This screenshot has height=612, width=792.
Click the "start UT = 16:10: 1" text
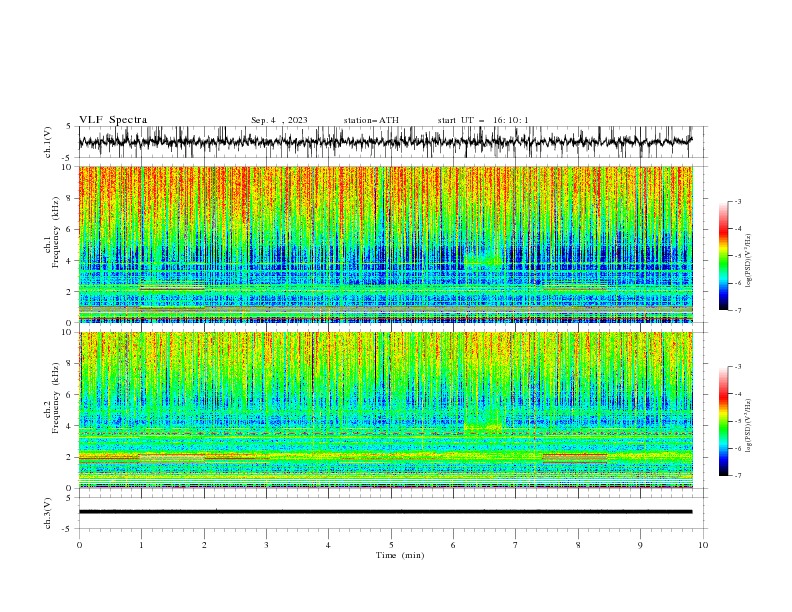point(483,120)
